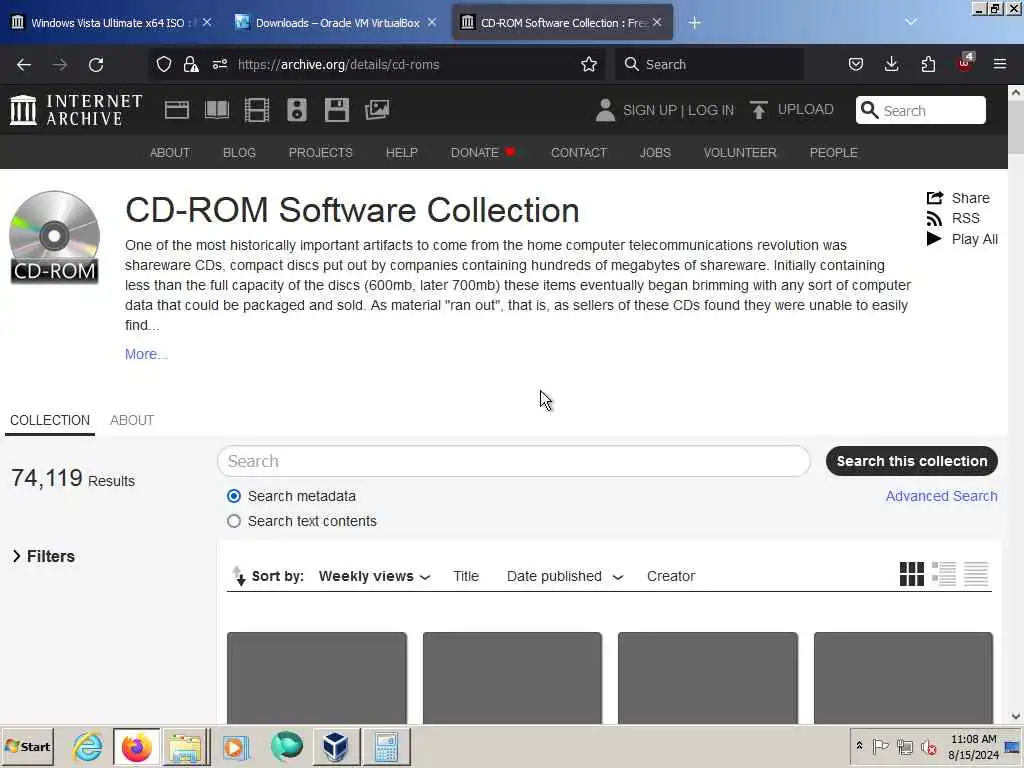
Task: Select the Search metadata radio button
Action: (234, 496)
